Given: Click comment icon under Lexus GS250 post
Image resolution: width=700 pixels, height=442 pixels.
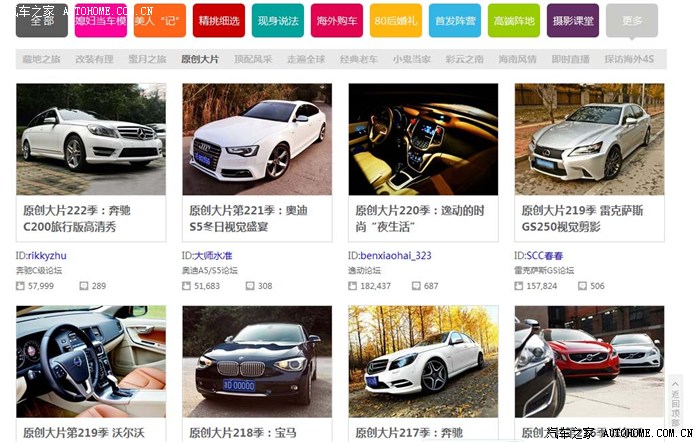Looking at the screenshot, I should tap(582, 286).
